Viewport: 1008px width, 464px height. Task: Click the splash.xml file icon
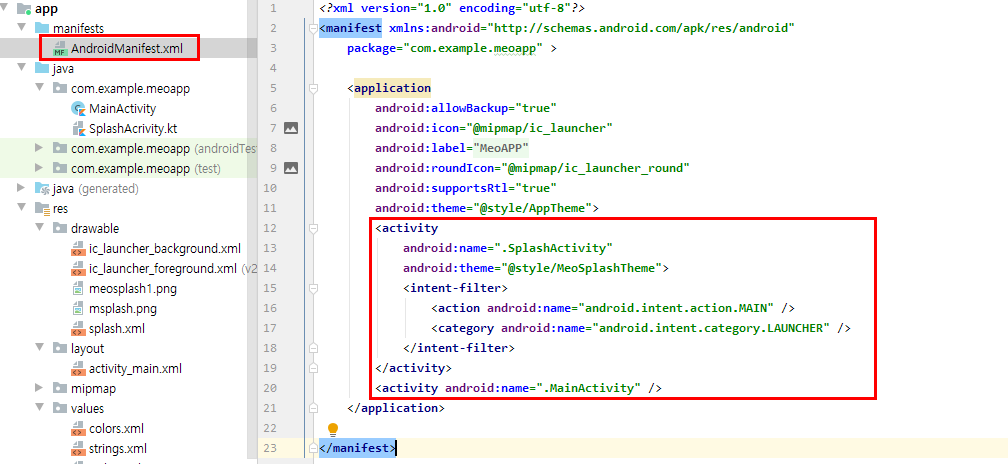pyautogui.click(x=78, y=328)
